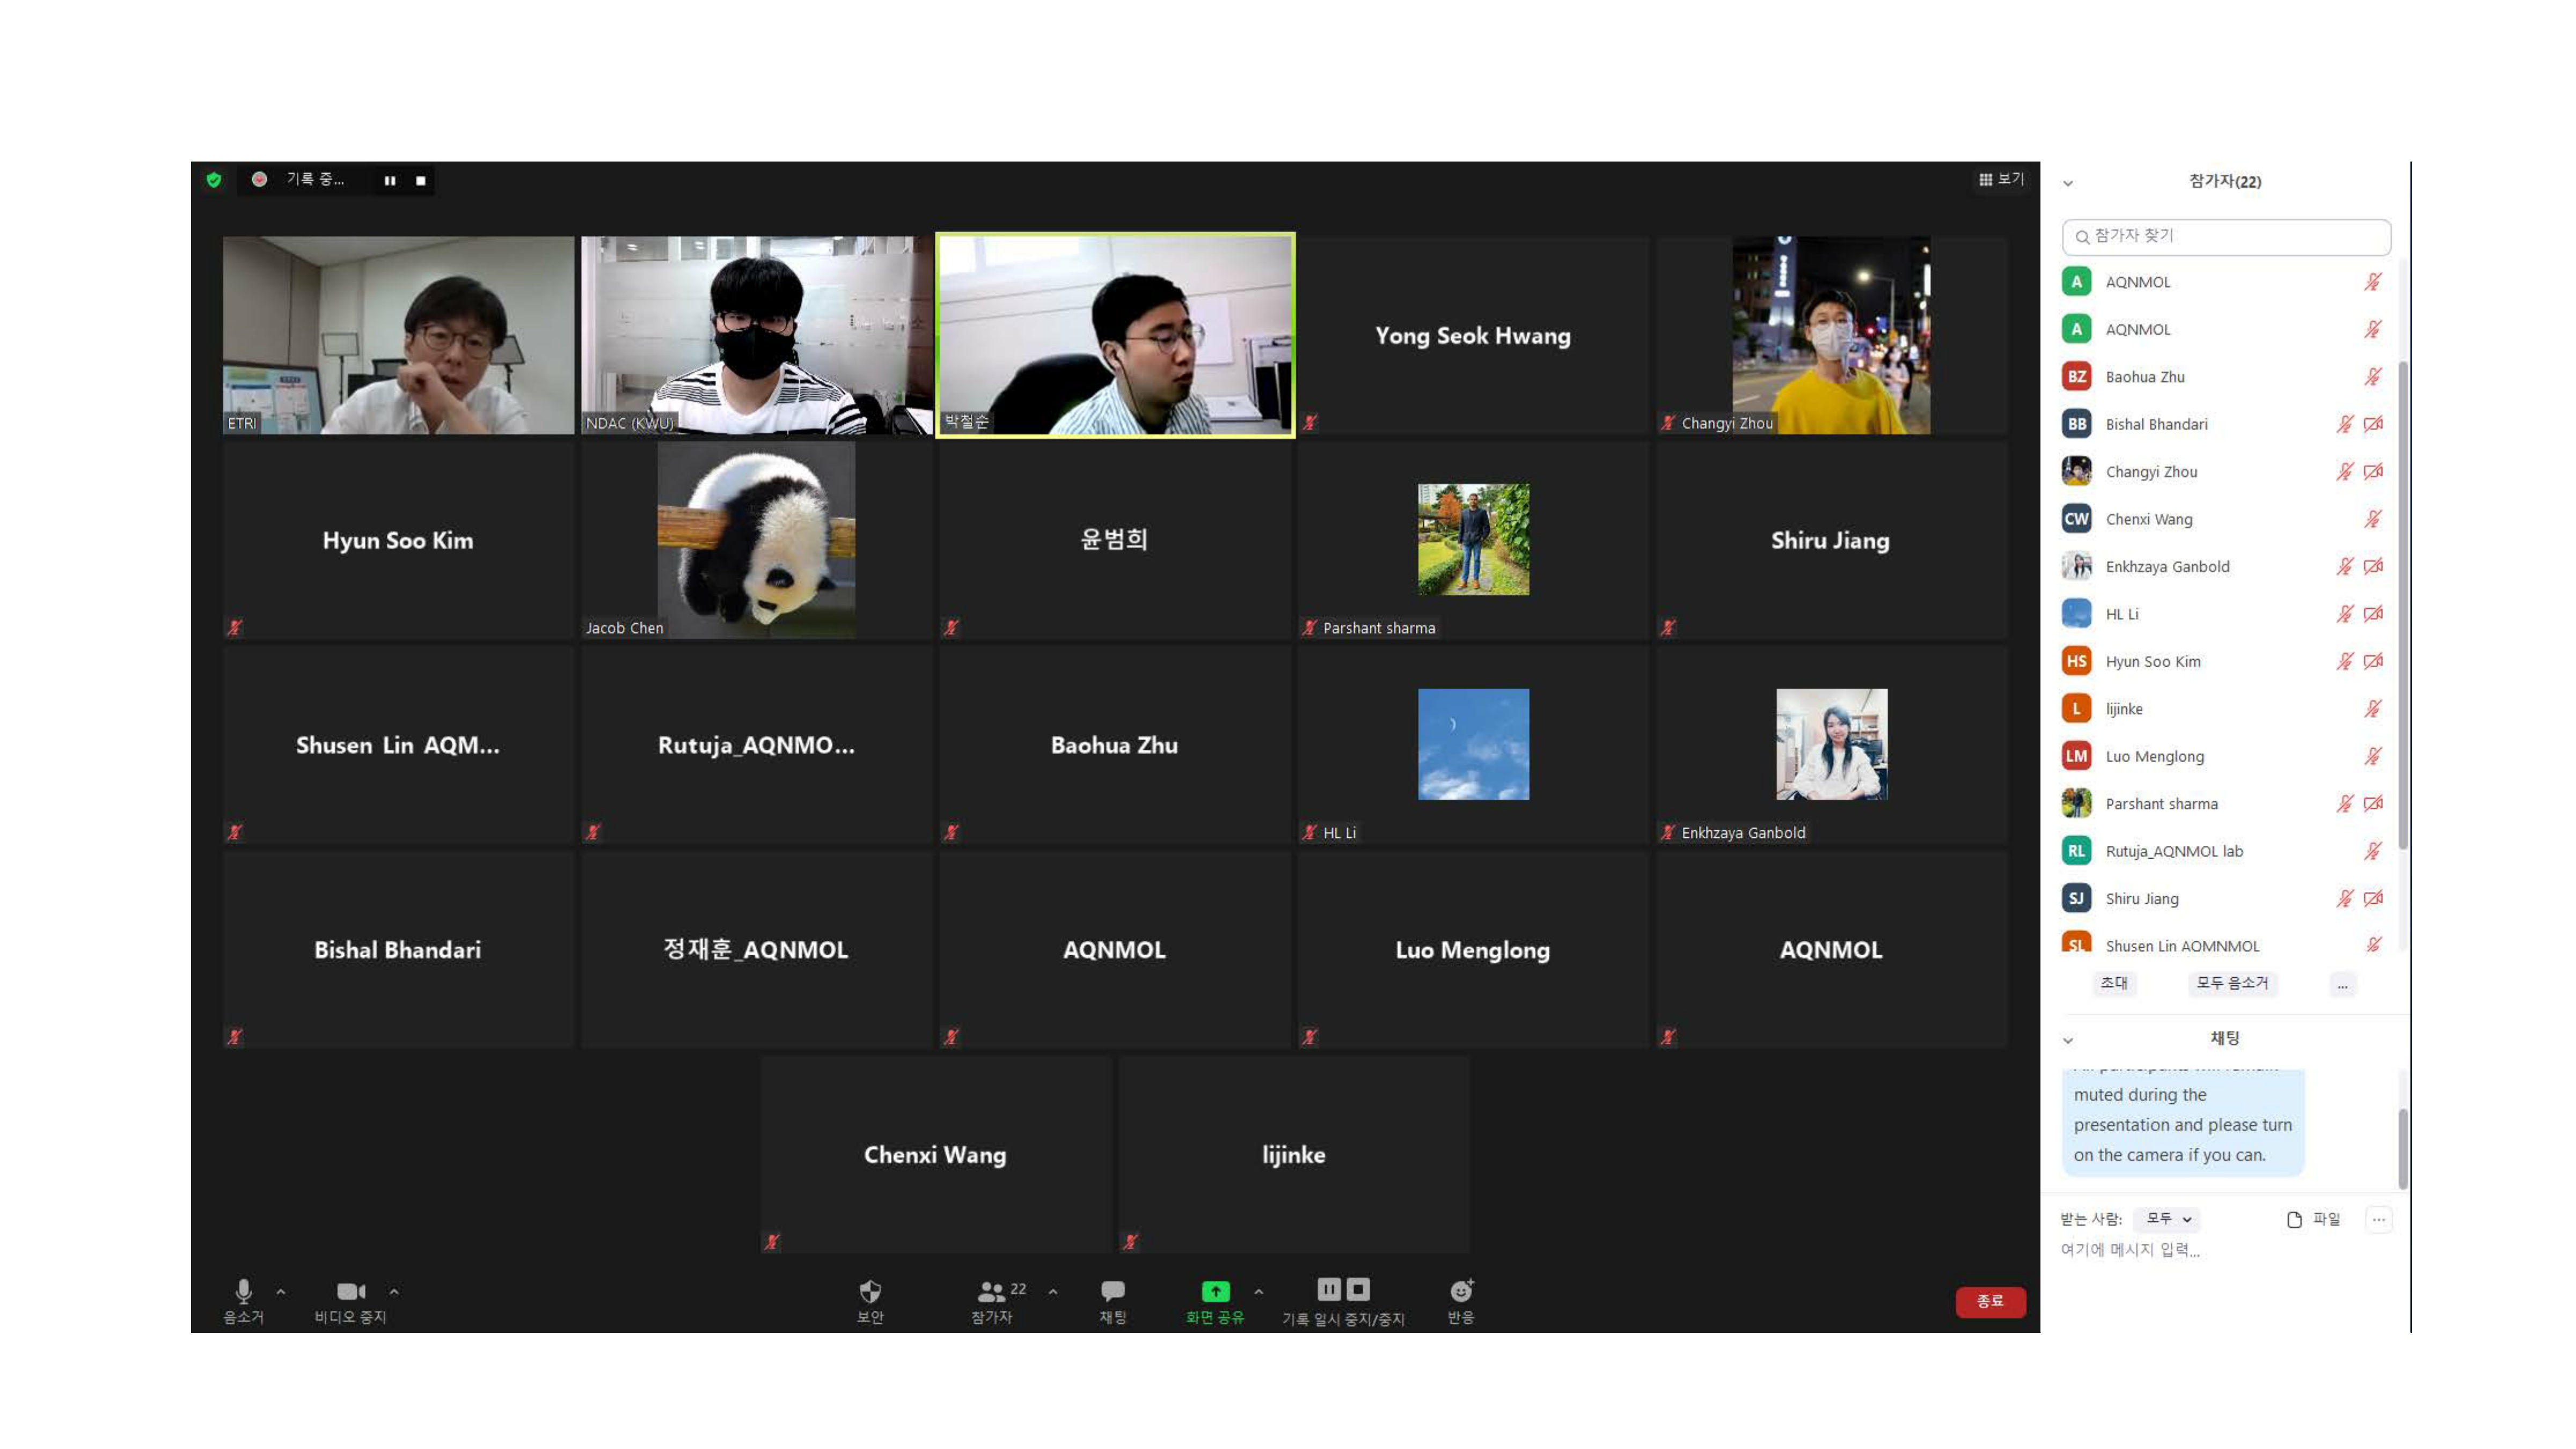This screenshot has height=1449, width=2576.
Task: Stop recording in the bottom toolbar
Action: (1358, 1289)
